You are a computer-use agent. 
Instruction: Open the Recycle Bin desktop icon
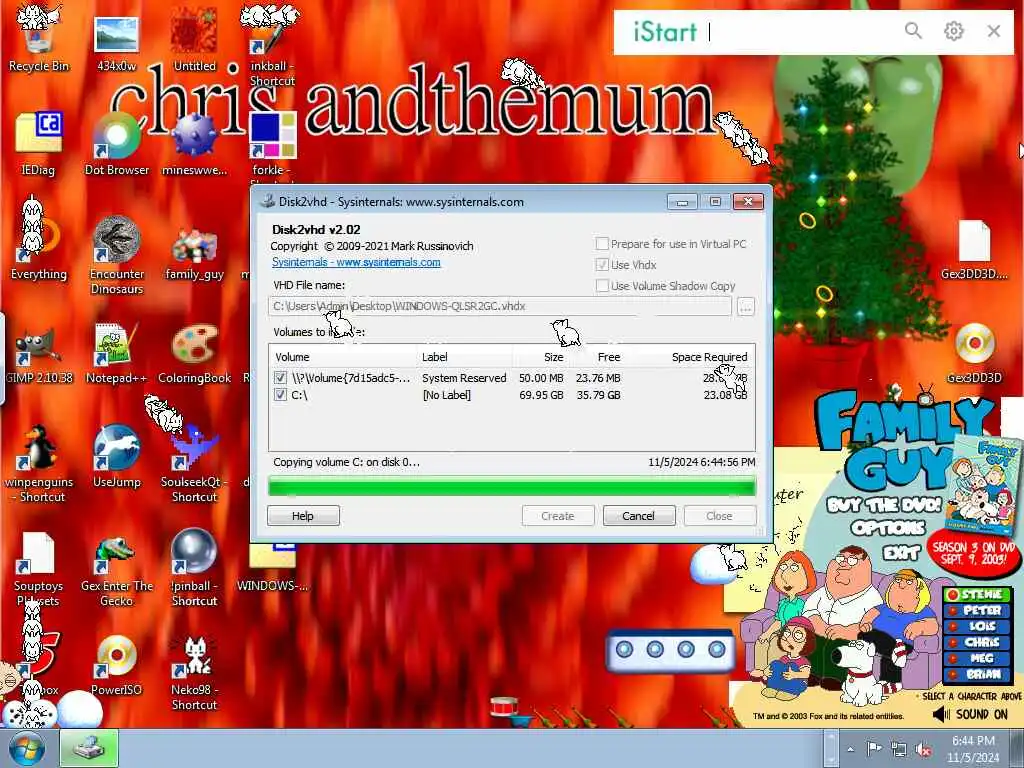pos(39,39)
